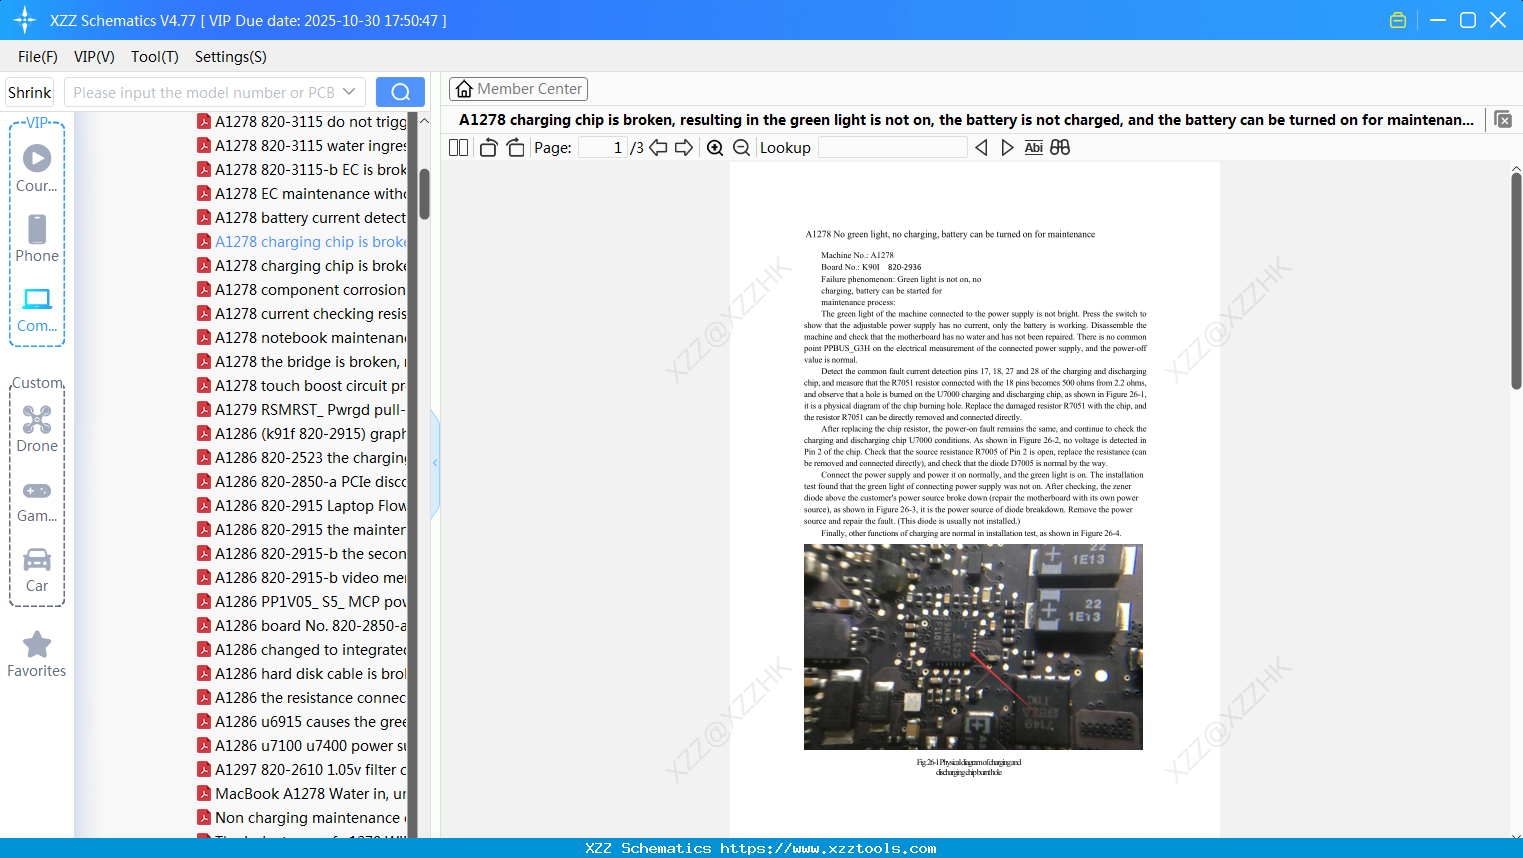The image size is (1523, 858).
Task: Click the document viewer vertical scrollbar
Action: [x=1516, y=282]
